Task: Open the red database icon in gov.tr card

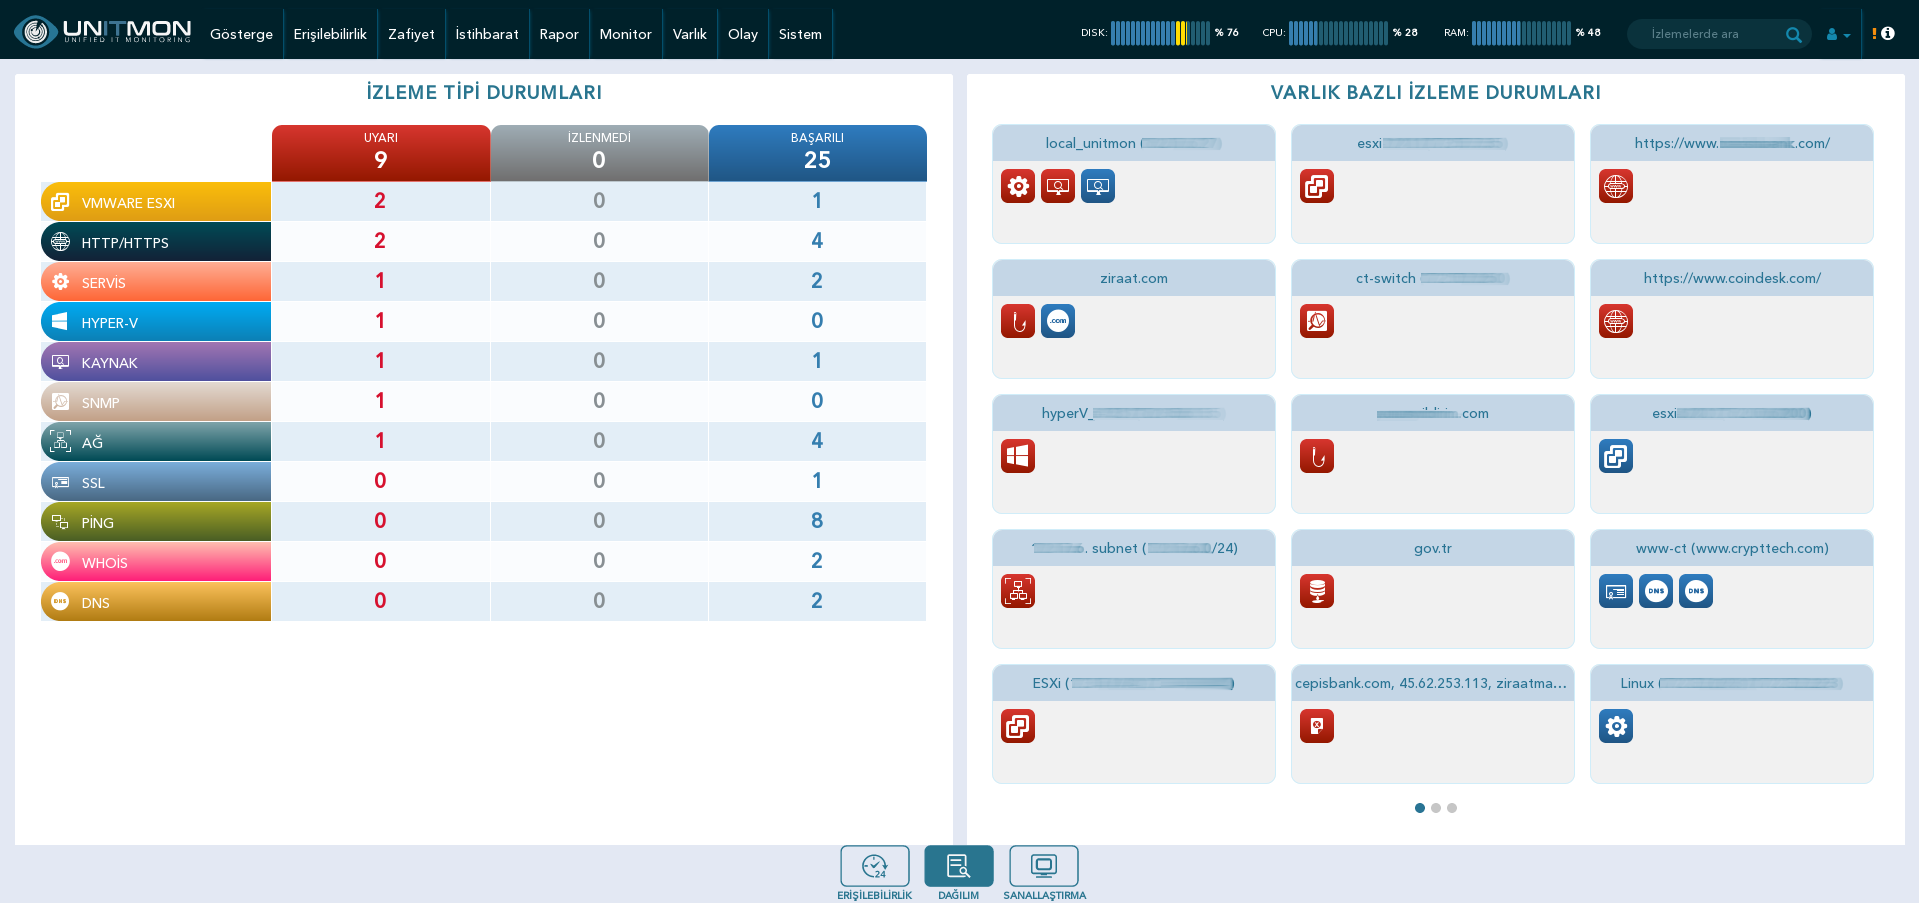Action: click(1317, 591)
